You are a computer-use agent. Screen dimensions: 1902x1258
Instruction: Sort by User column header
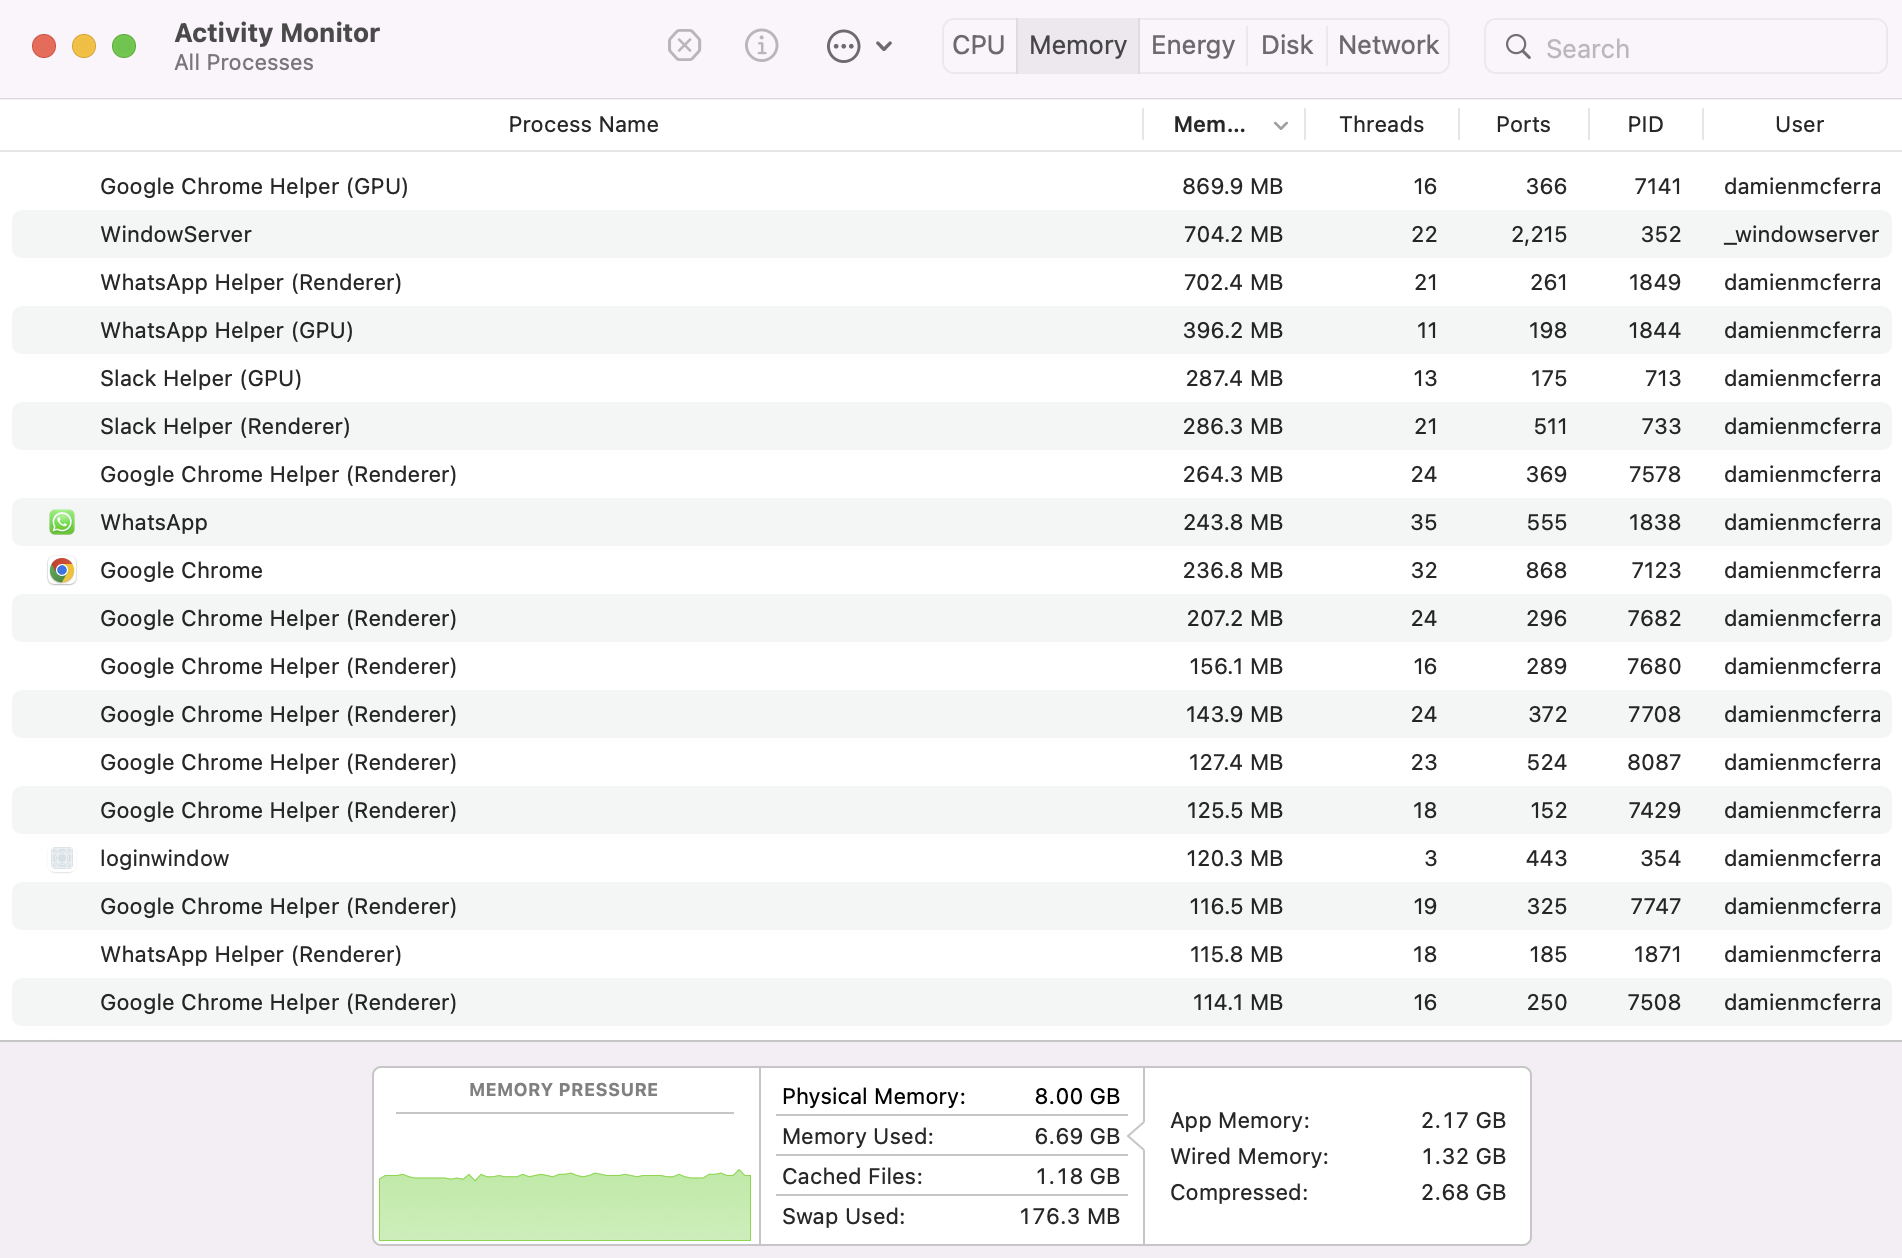(1799, 125)
